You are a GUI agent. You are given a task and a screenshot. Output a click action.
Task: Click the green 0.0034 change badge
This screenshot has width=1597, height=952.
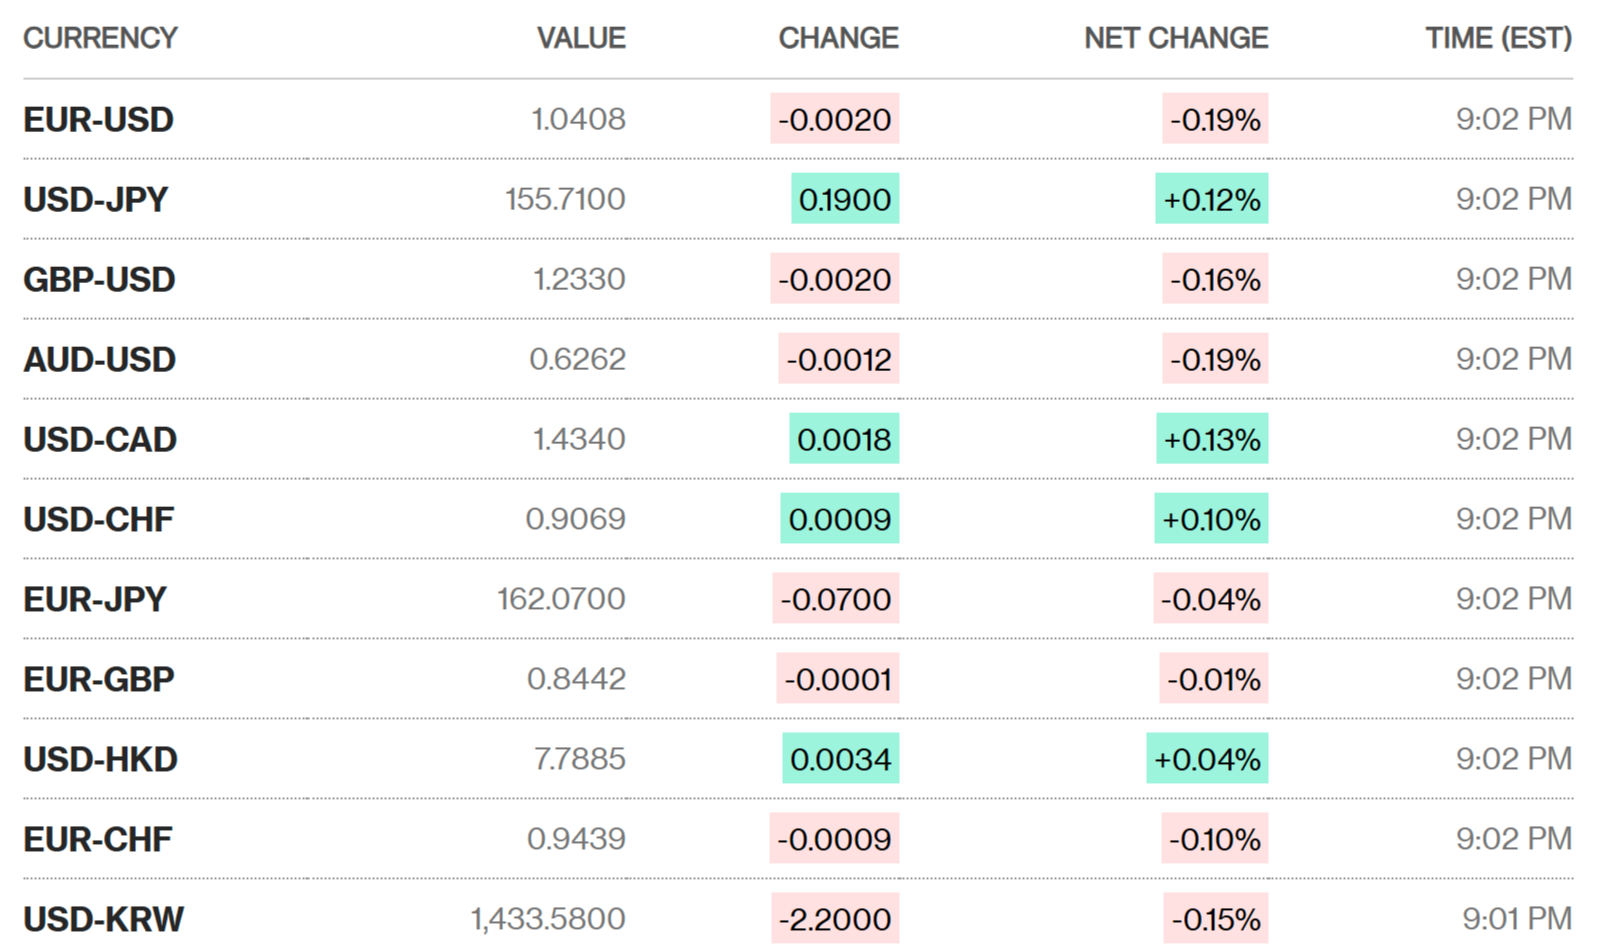tap(840, 759)
